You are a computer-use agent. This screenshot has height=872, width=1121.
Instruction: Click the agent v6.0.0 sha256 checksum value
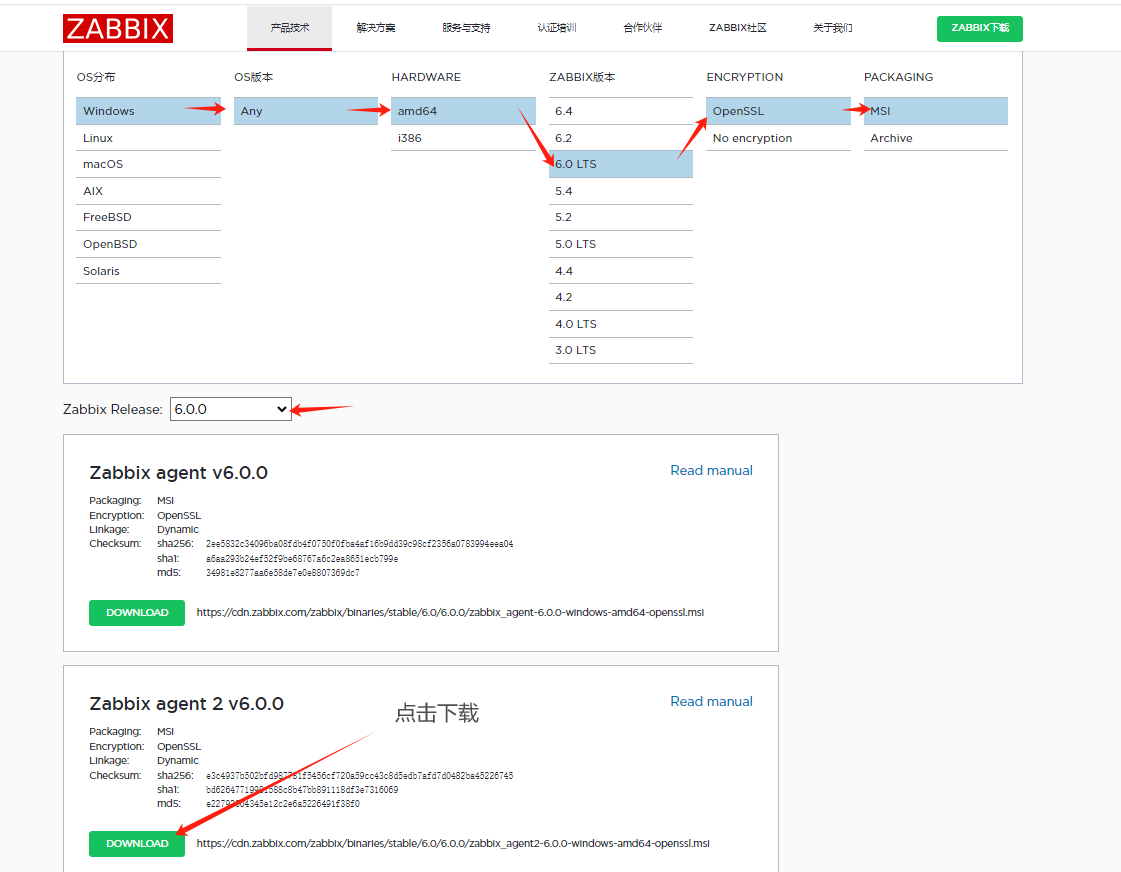coord(360,544)
